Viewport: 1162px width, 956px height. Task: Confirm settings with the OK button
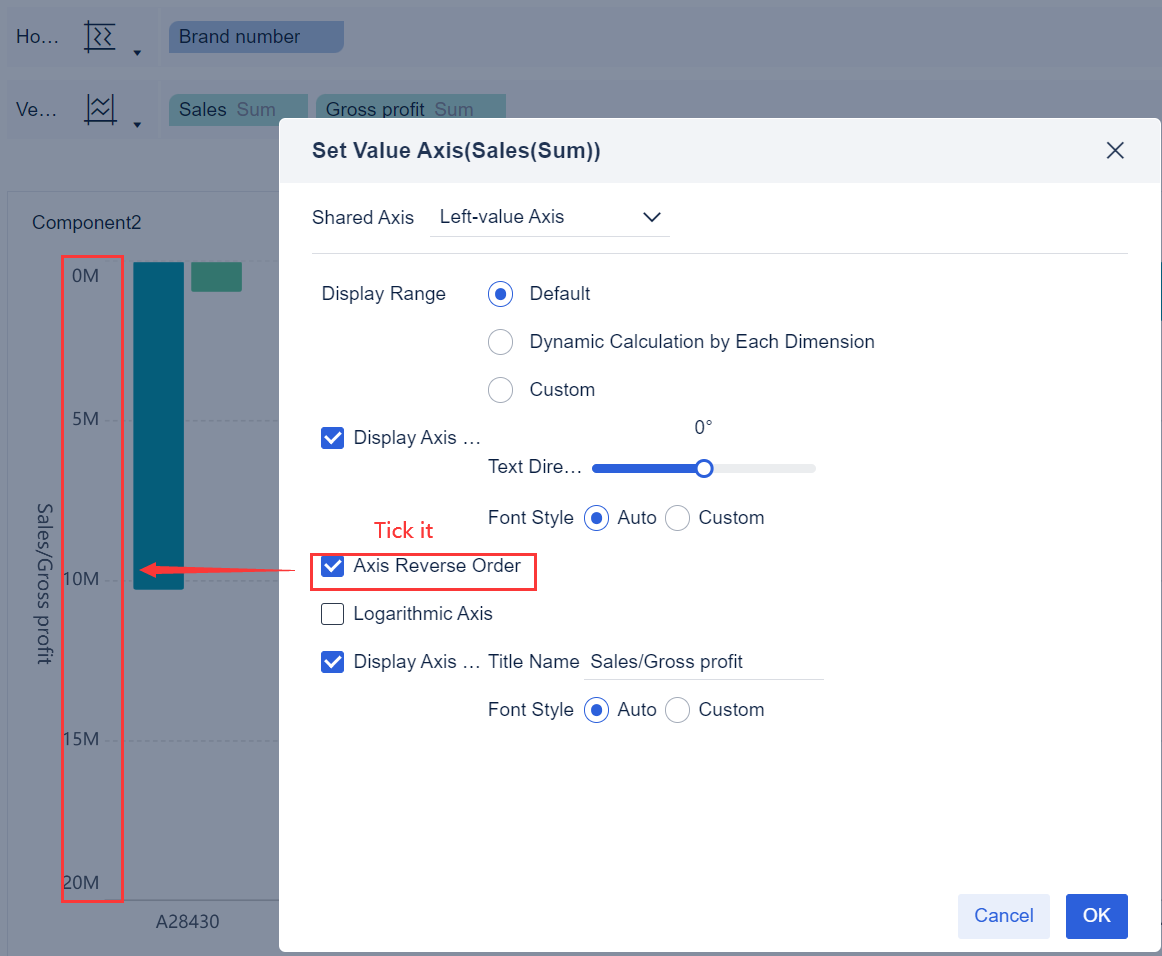(1096, 916)
